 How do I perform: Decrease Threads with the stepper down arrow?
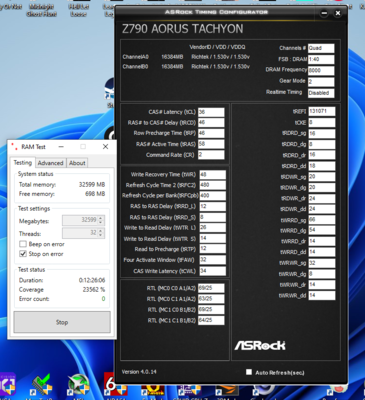101,235
